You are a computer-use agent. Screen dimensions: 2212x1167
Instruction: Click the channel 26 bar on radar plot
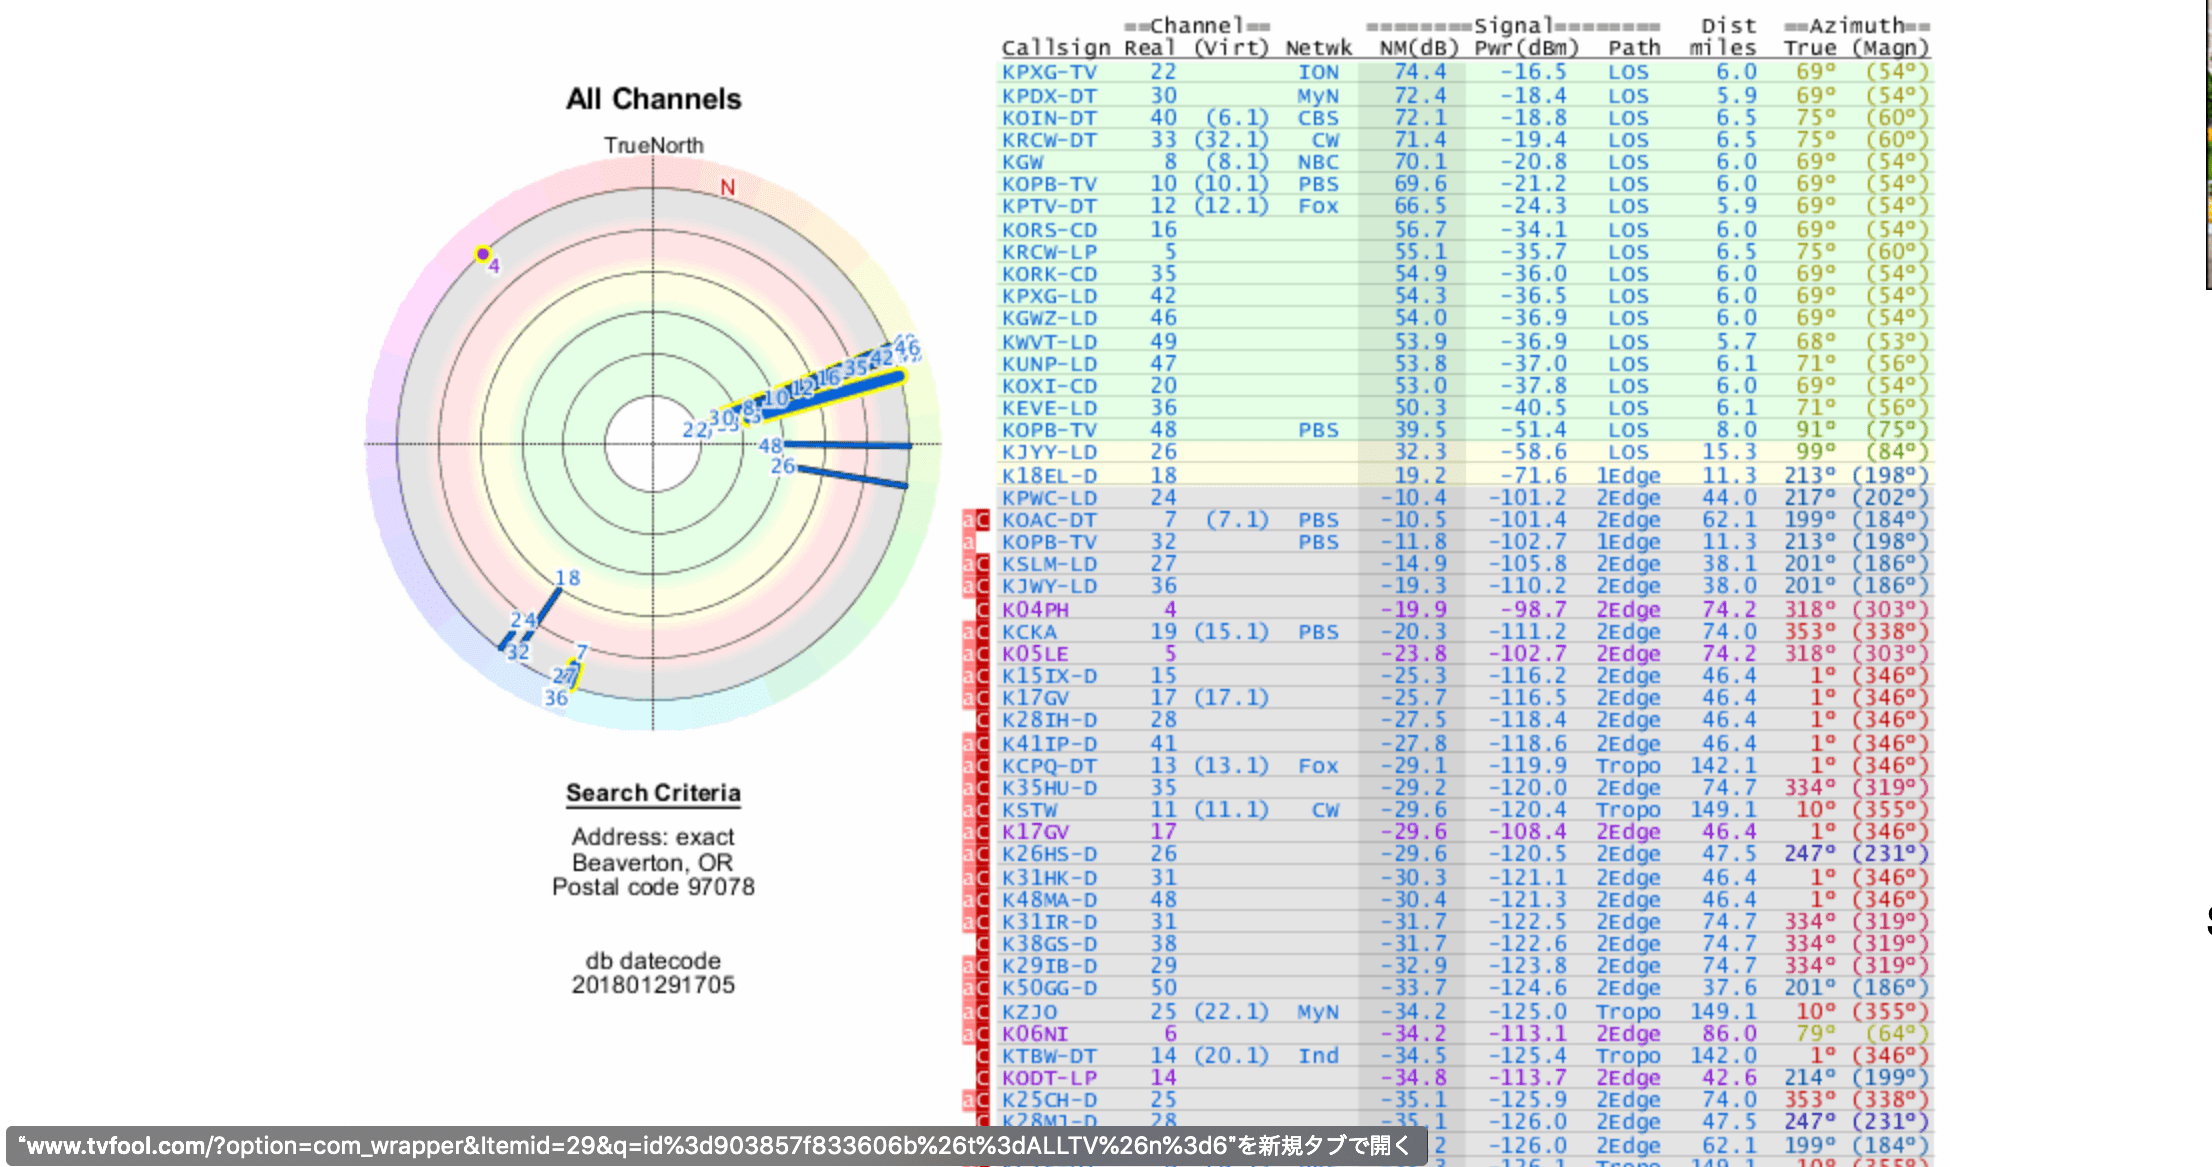pyautogui.click(x=850, y=476)
